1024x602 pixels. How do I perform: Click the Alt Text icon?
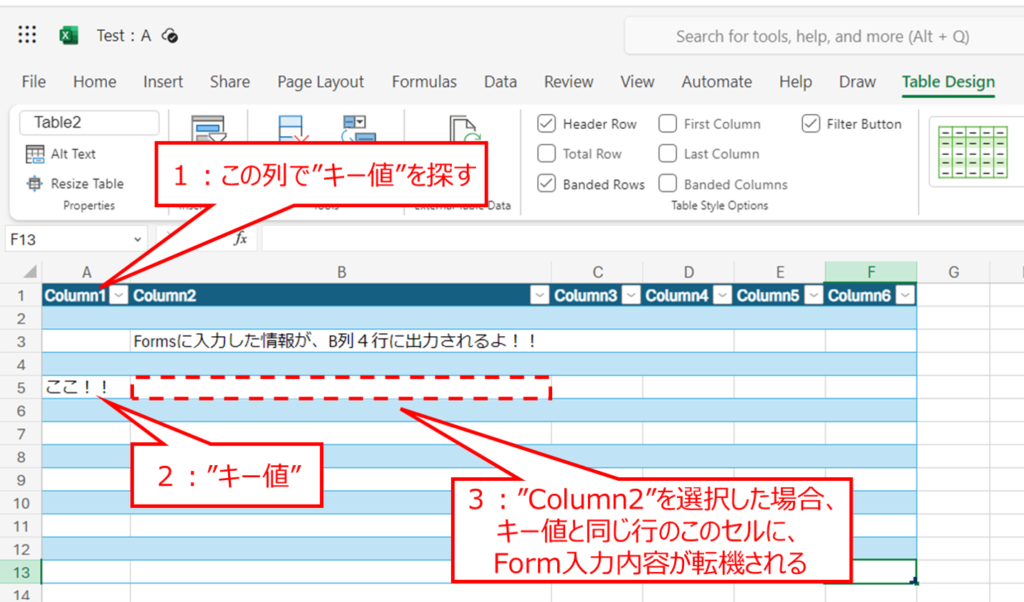pyautogui.click(x=35, y=154)
